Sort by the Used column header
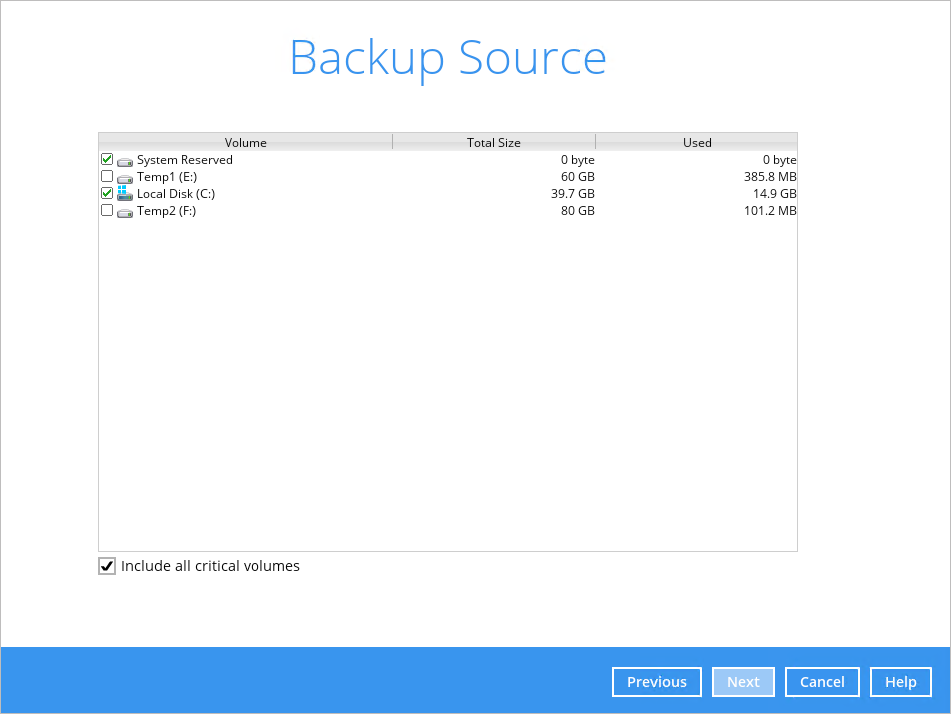 click(x=697, y=142)
